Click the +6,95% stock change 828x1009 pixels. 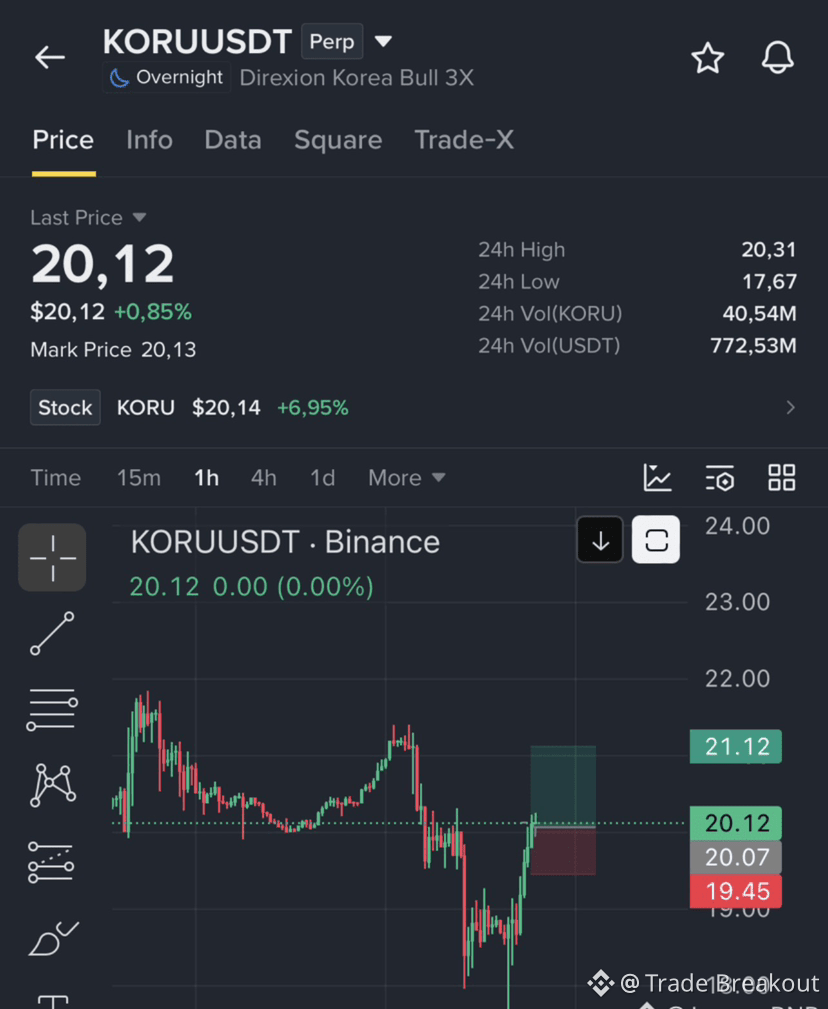click(x=313, y=407)
